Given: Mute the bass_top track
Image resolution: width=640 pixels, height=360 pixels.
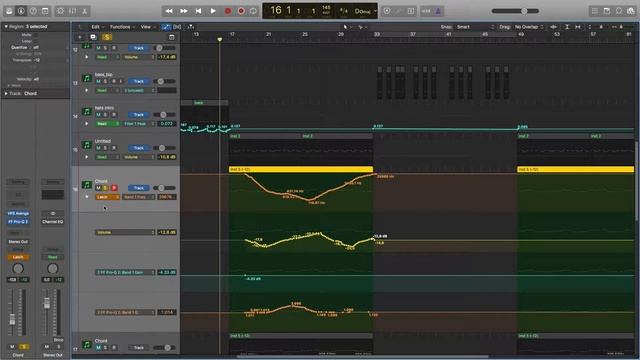Looking at the screenshot, I should point(98,81).
